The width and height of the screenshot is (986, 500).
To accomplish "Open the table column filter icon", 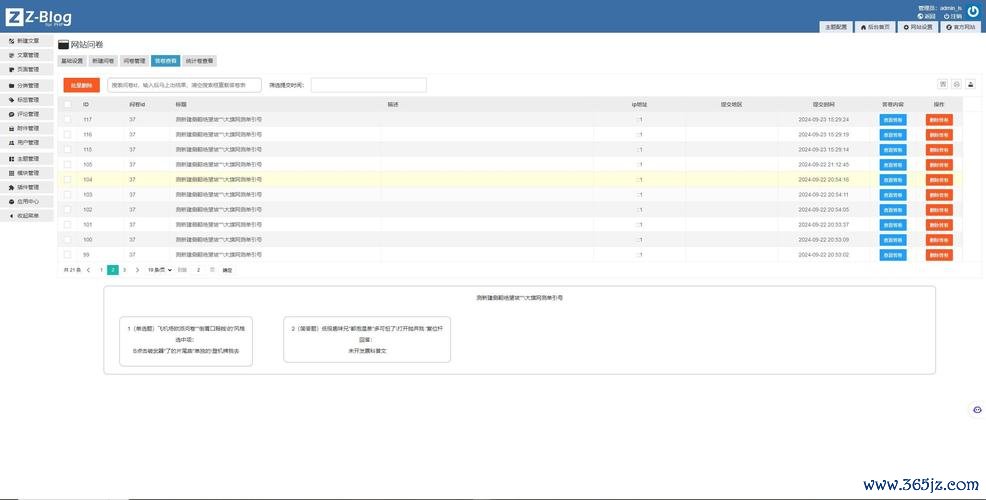I will click(943, 84).
